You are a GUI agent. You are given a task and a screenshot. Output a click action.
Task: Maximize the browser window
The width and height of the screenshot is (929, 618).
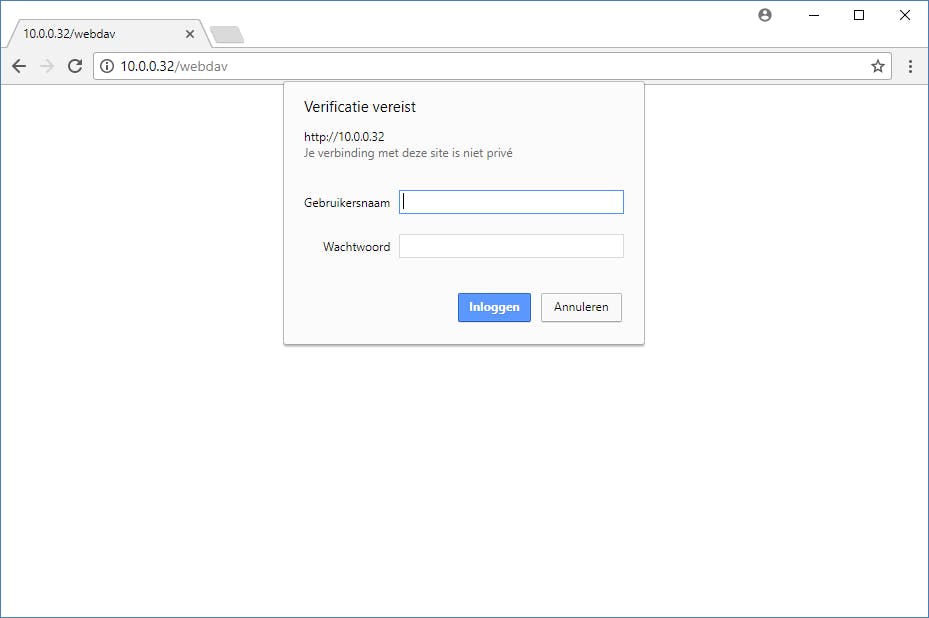tap(859, 15)
